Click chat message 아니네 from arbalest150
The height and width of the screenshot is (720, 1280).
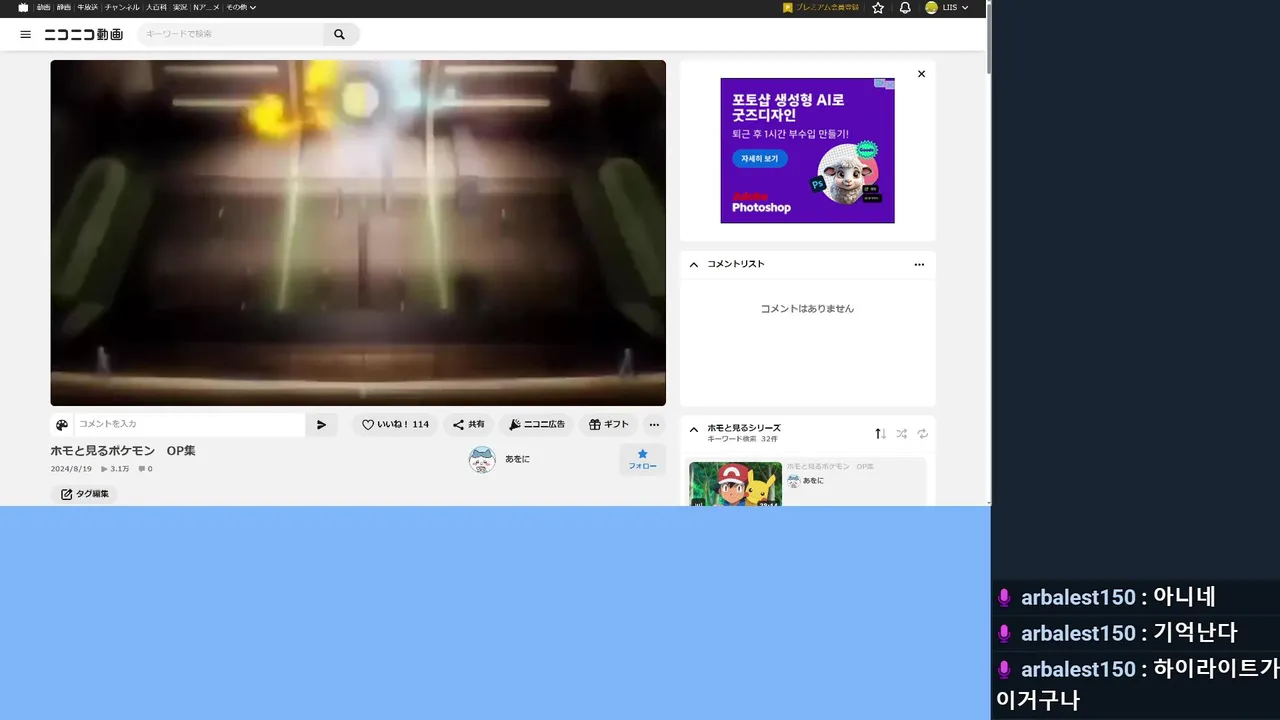1184,597
